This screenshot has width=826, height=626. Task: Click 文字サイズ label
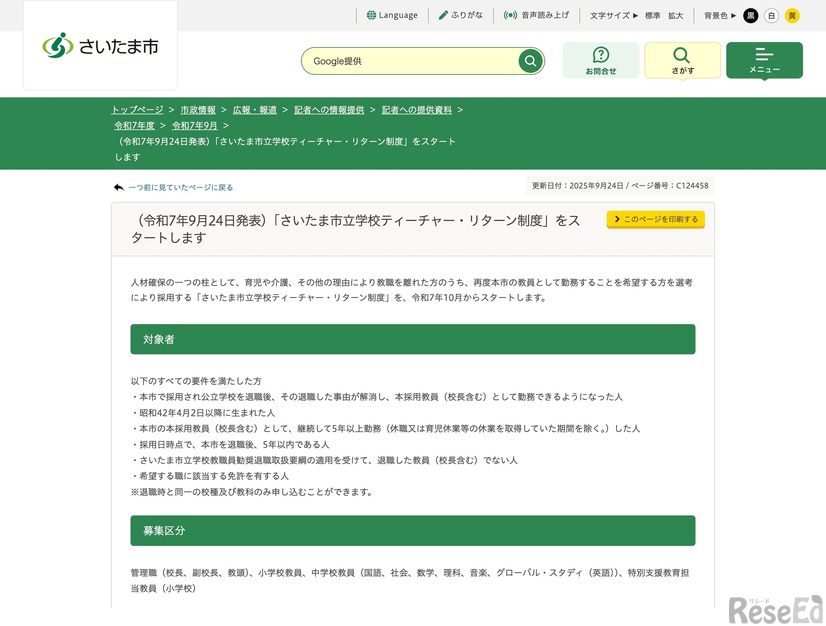(609, 16)
